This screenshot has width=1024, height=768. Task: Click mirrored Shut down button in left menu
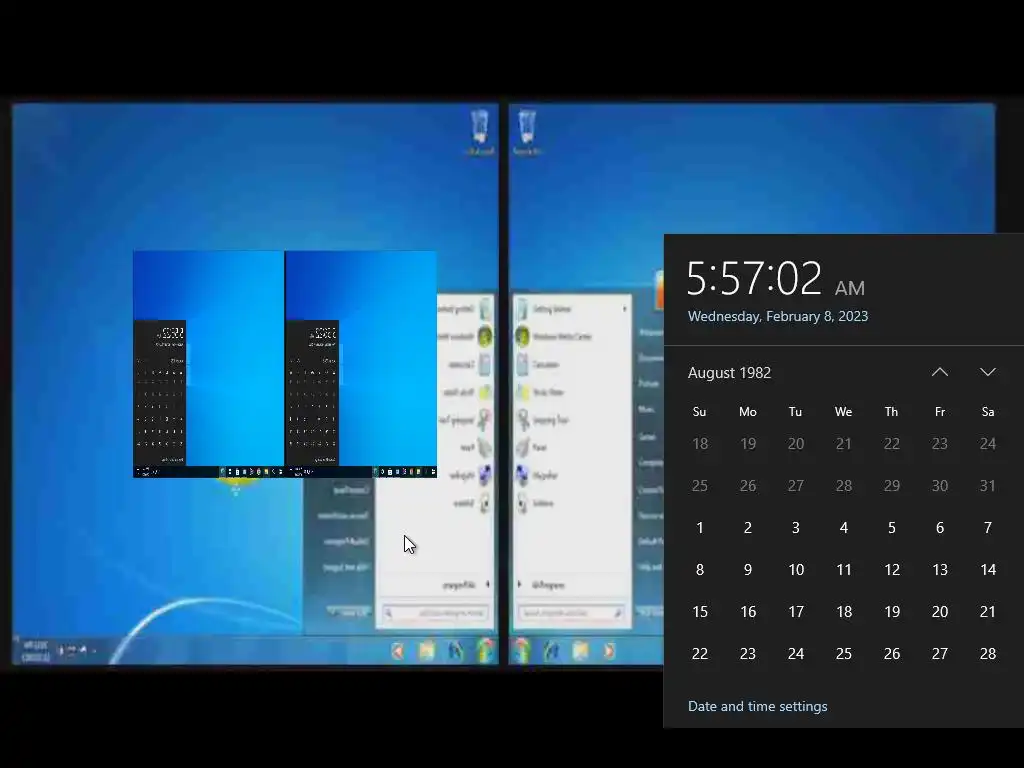pyautogui.click(x=349, y=613)
